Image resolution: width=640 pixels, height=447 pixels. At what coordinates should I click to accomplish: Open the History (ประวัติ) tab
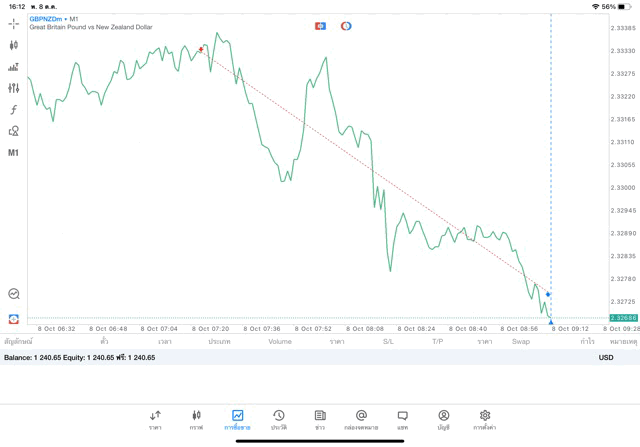[278, 419]
